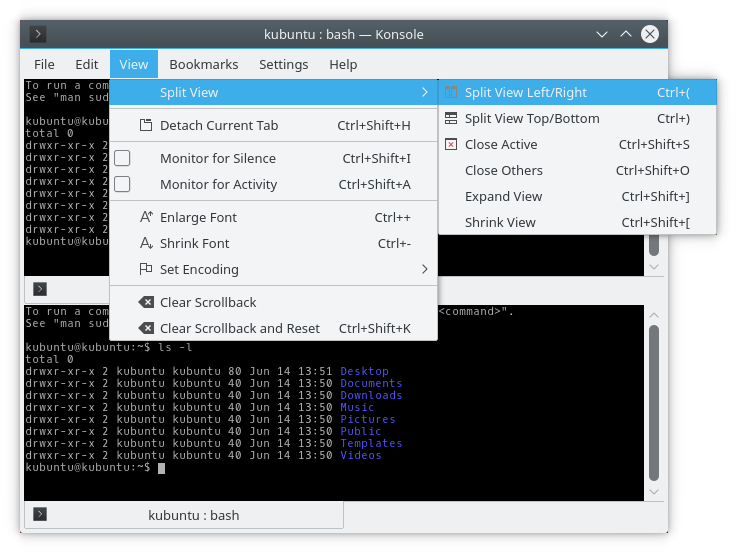Select Expand View in submenu
737x553 pixels.
(578, 196)
